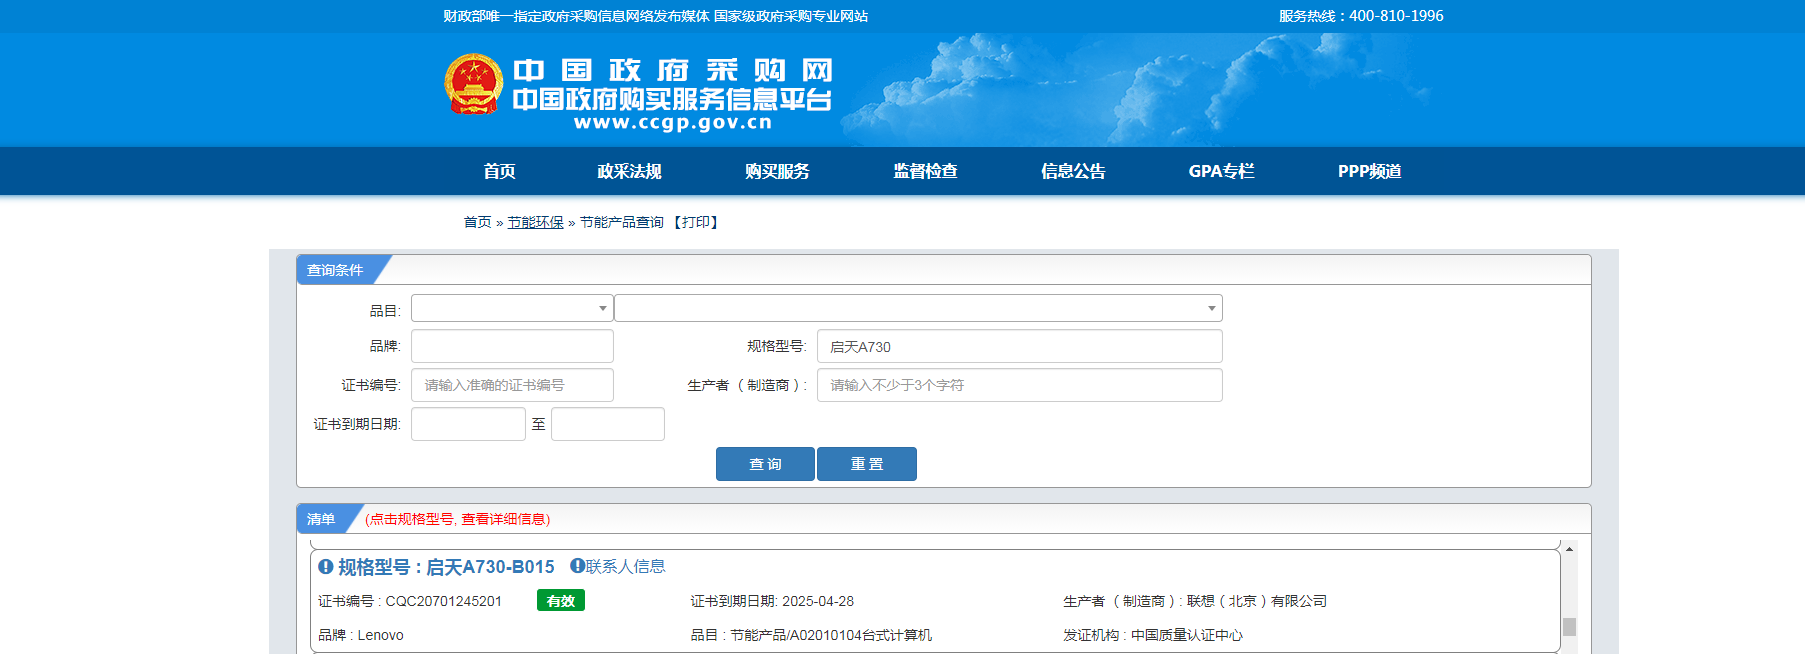The width and height of the screenshot is (1805, 654).
Task: Click the results list scrollbar up arrow
Action: [1569, 549]
